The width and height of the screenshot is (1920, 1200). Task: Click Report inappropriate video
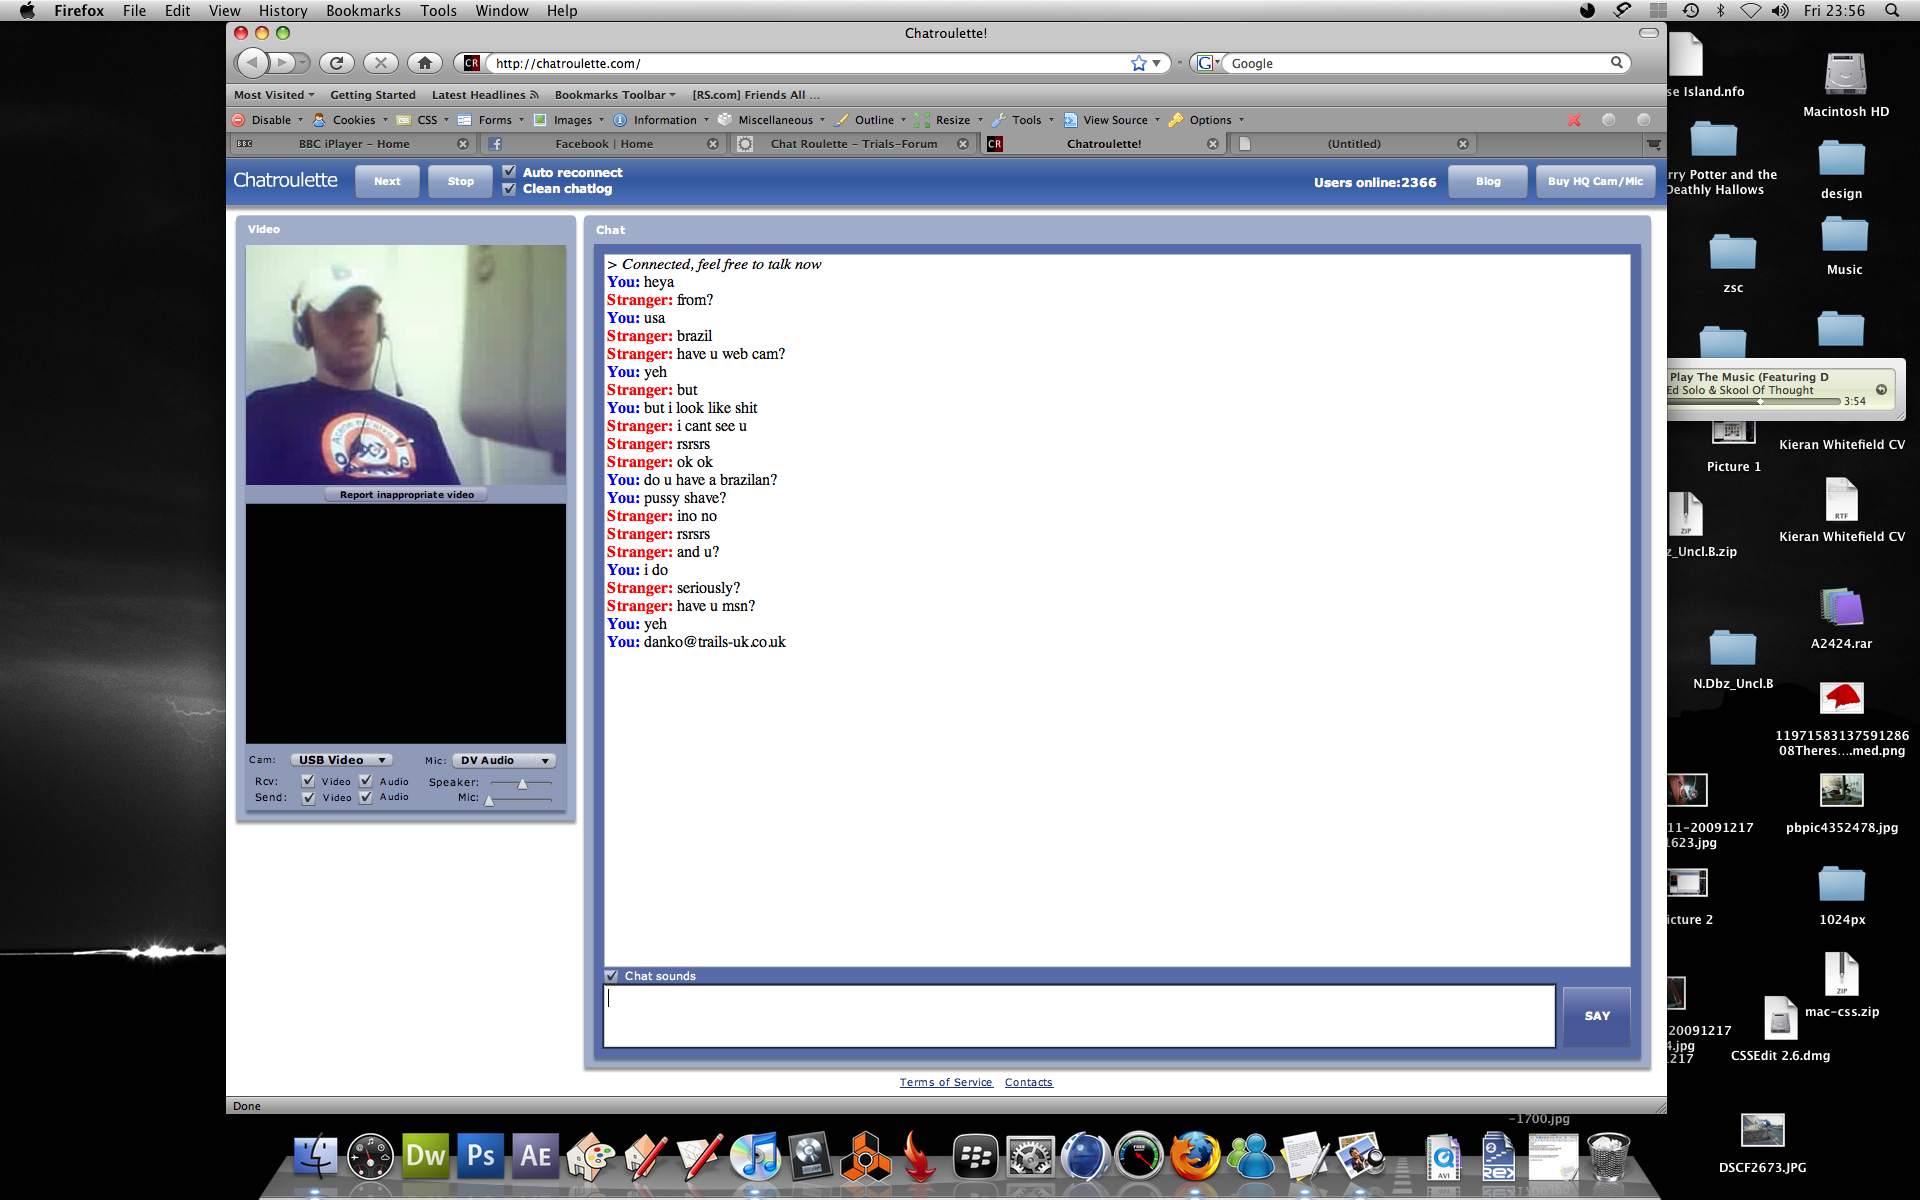[x=406, y=494]
